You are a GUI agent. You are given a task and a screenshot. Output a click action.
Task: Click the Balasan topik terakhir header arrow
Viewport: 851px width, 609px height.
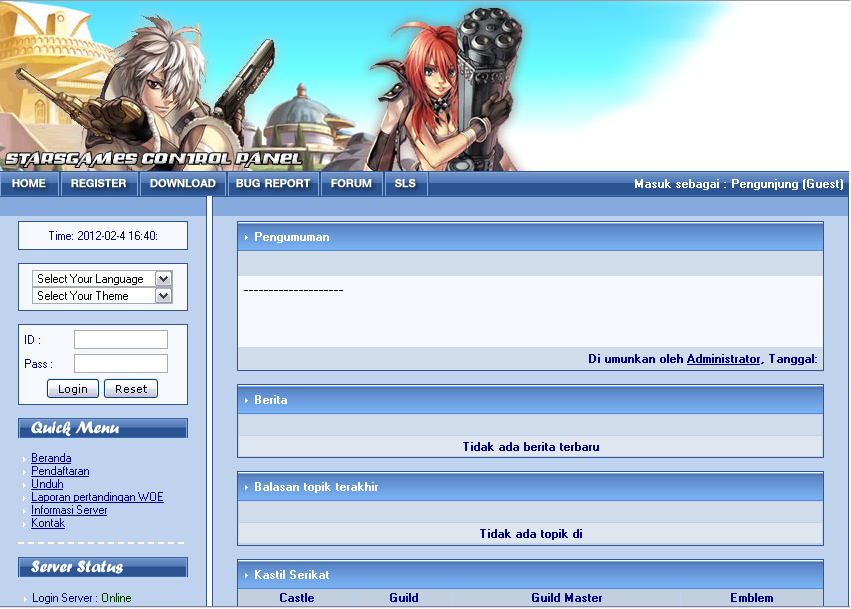click(246, 487)
